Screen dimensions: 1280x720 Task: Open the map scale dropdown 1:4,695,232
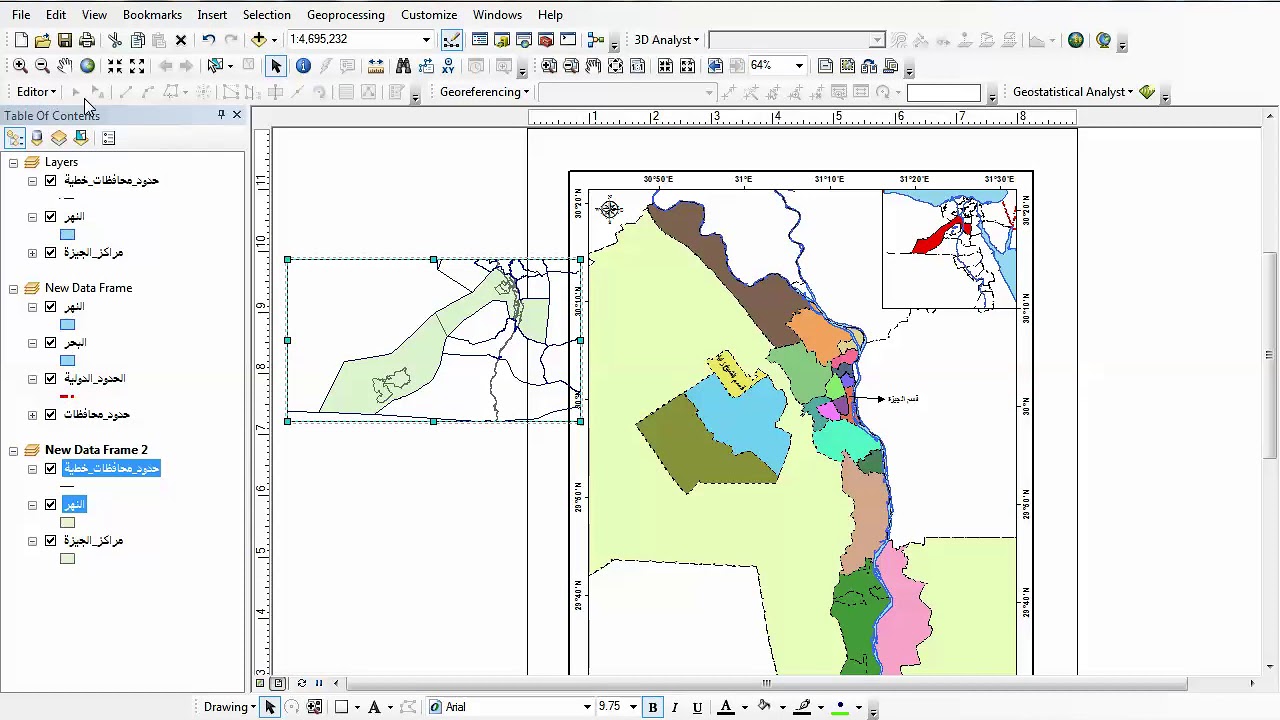click(426, 40)
